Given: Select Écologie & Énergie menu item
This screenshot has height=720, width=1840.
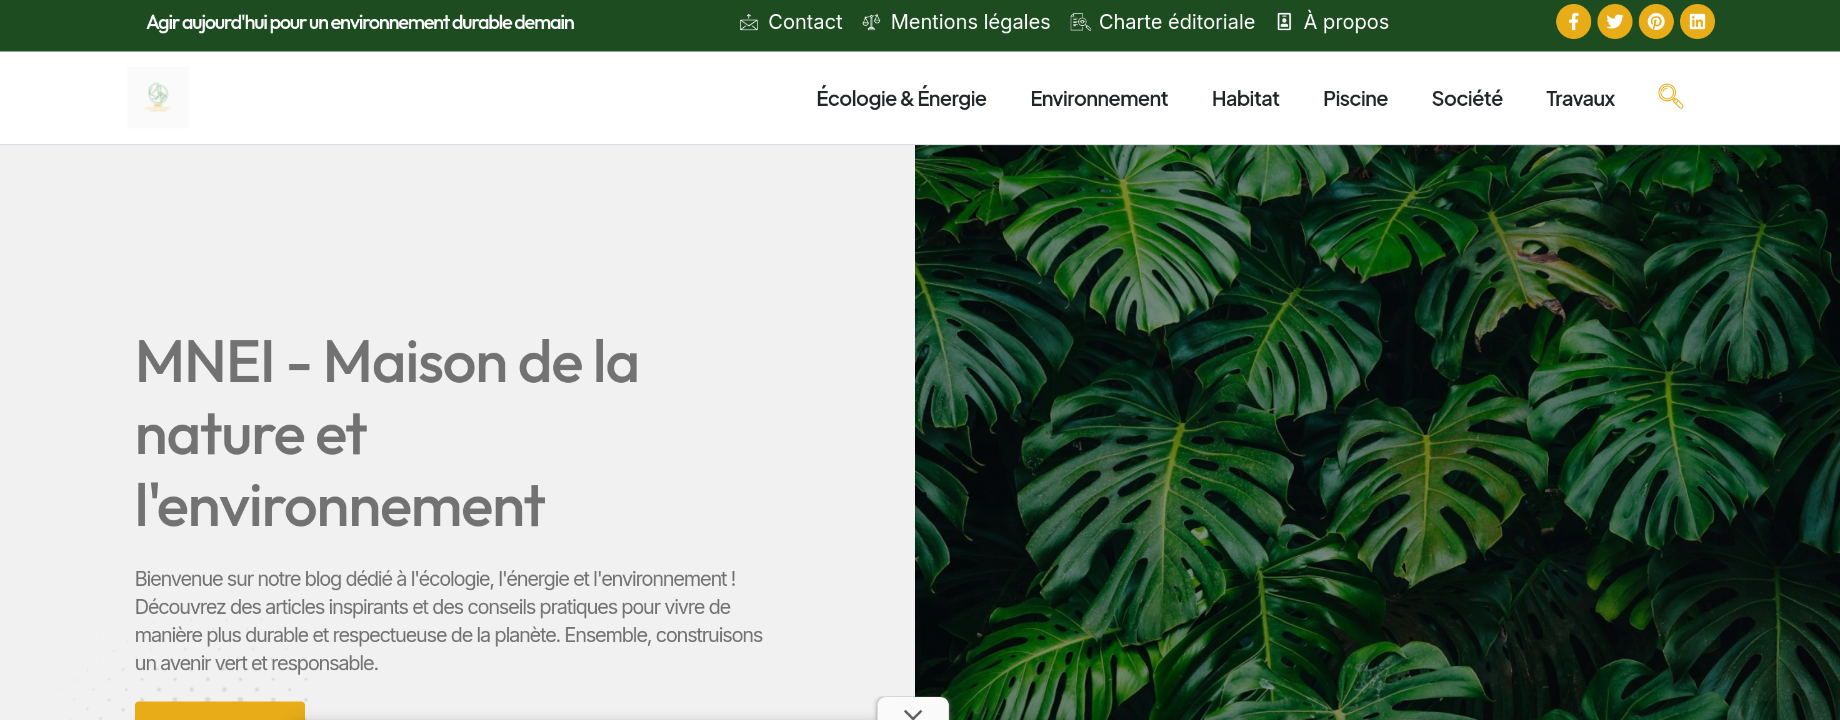Looking at the screenshot, I should coord(901,98).
